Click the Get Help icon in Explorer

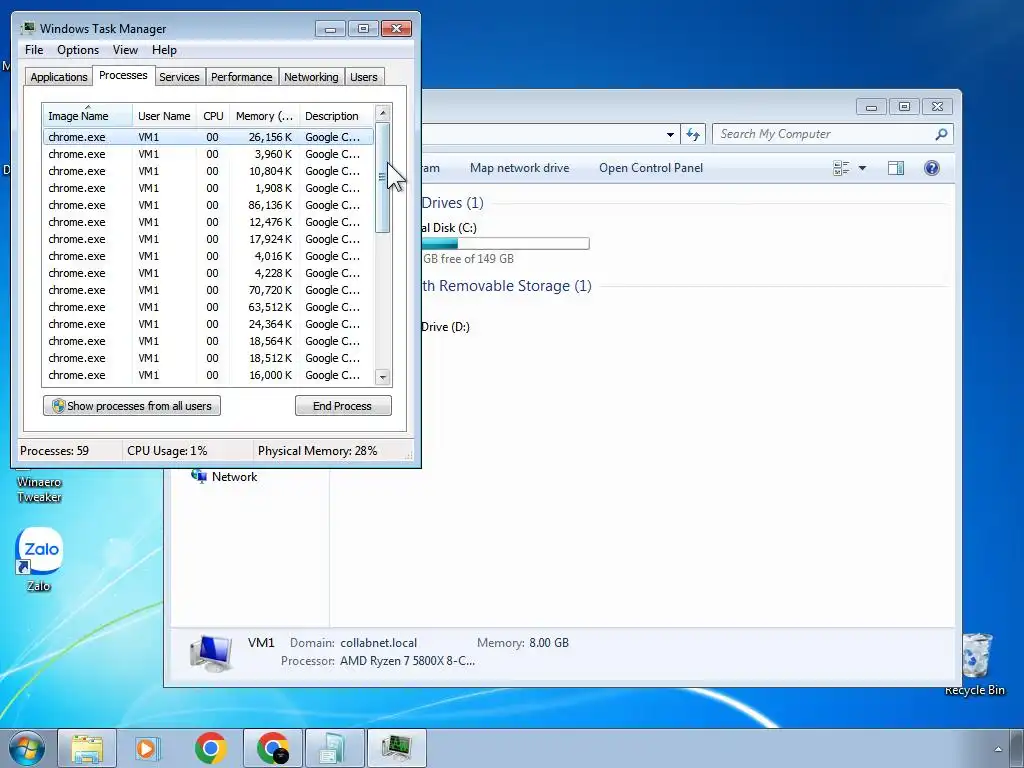932,168
